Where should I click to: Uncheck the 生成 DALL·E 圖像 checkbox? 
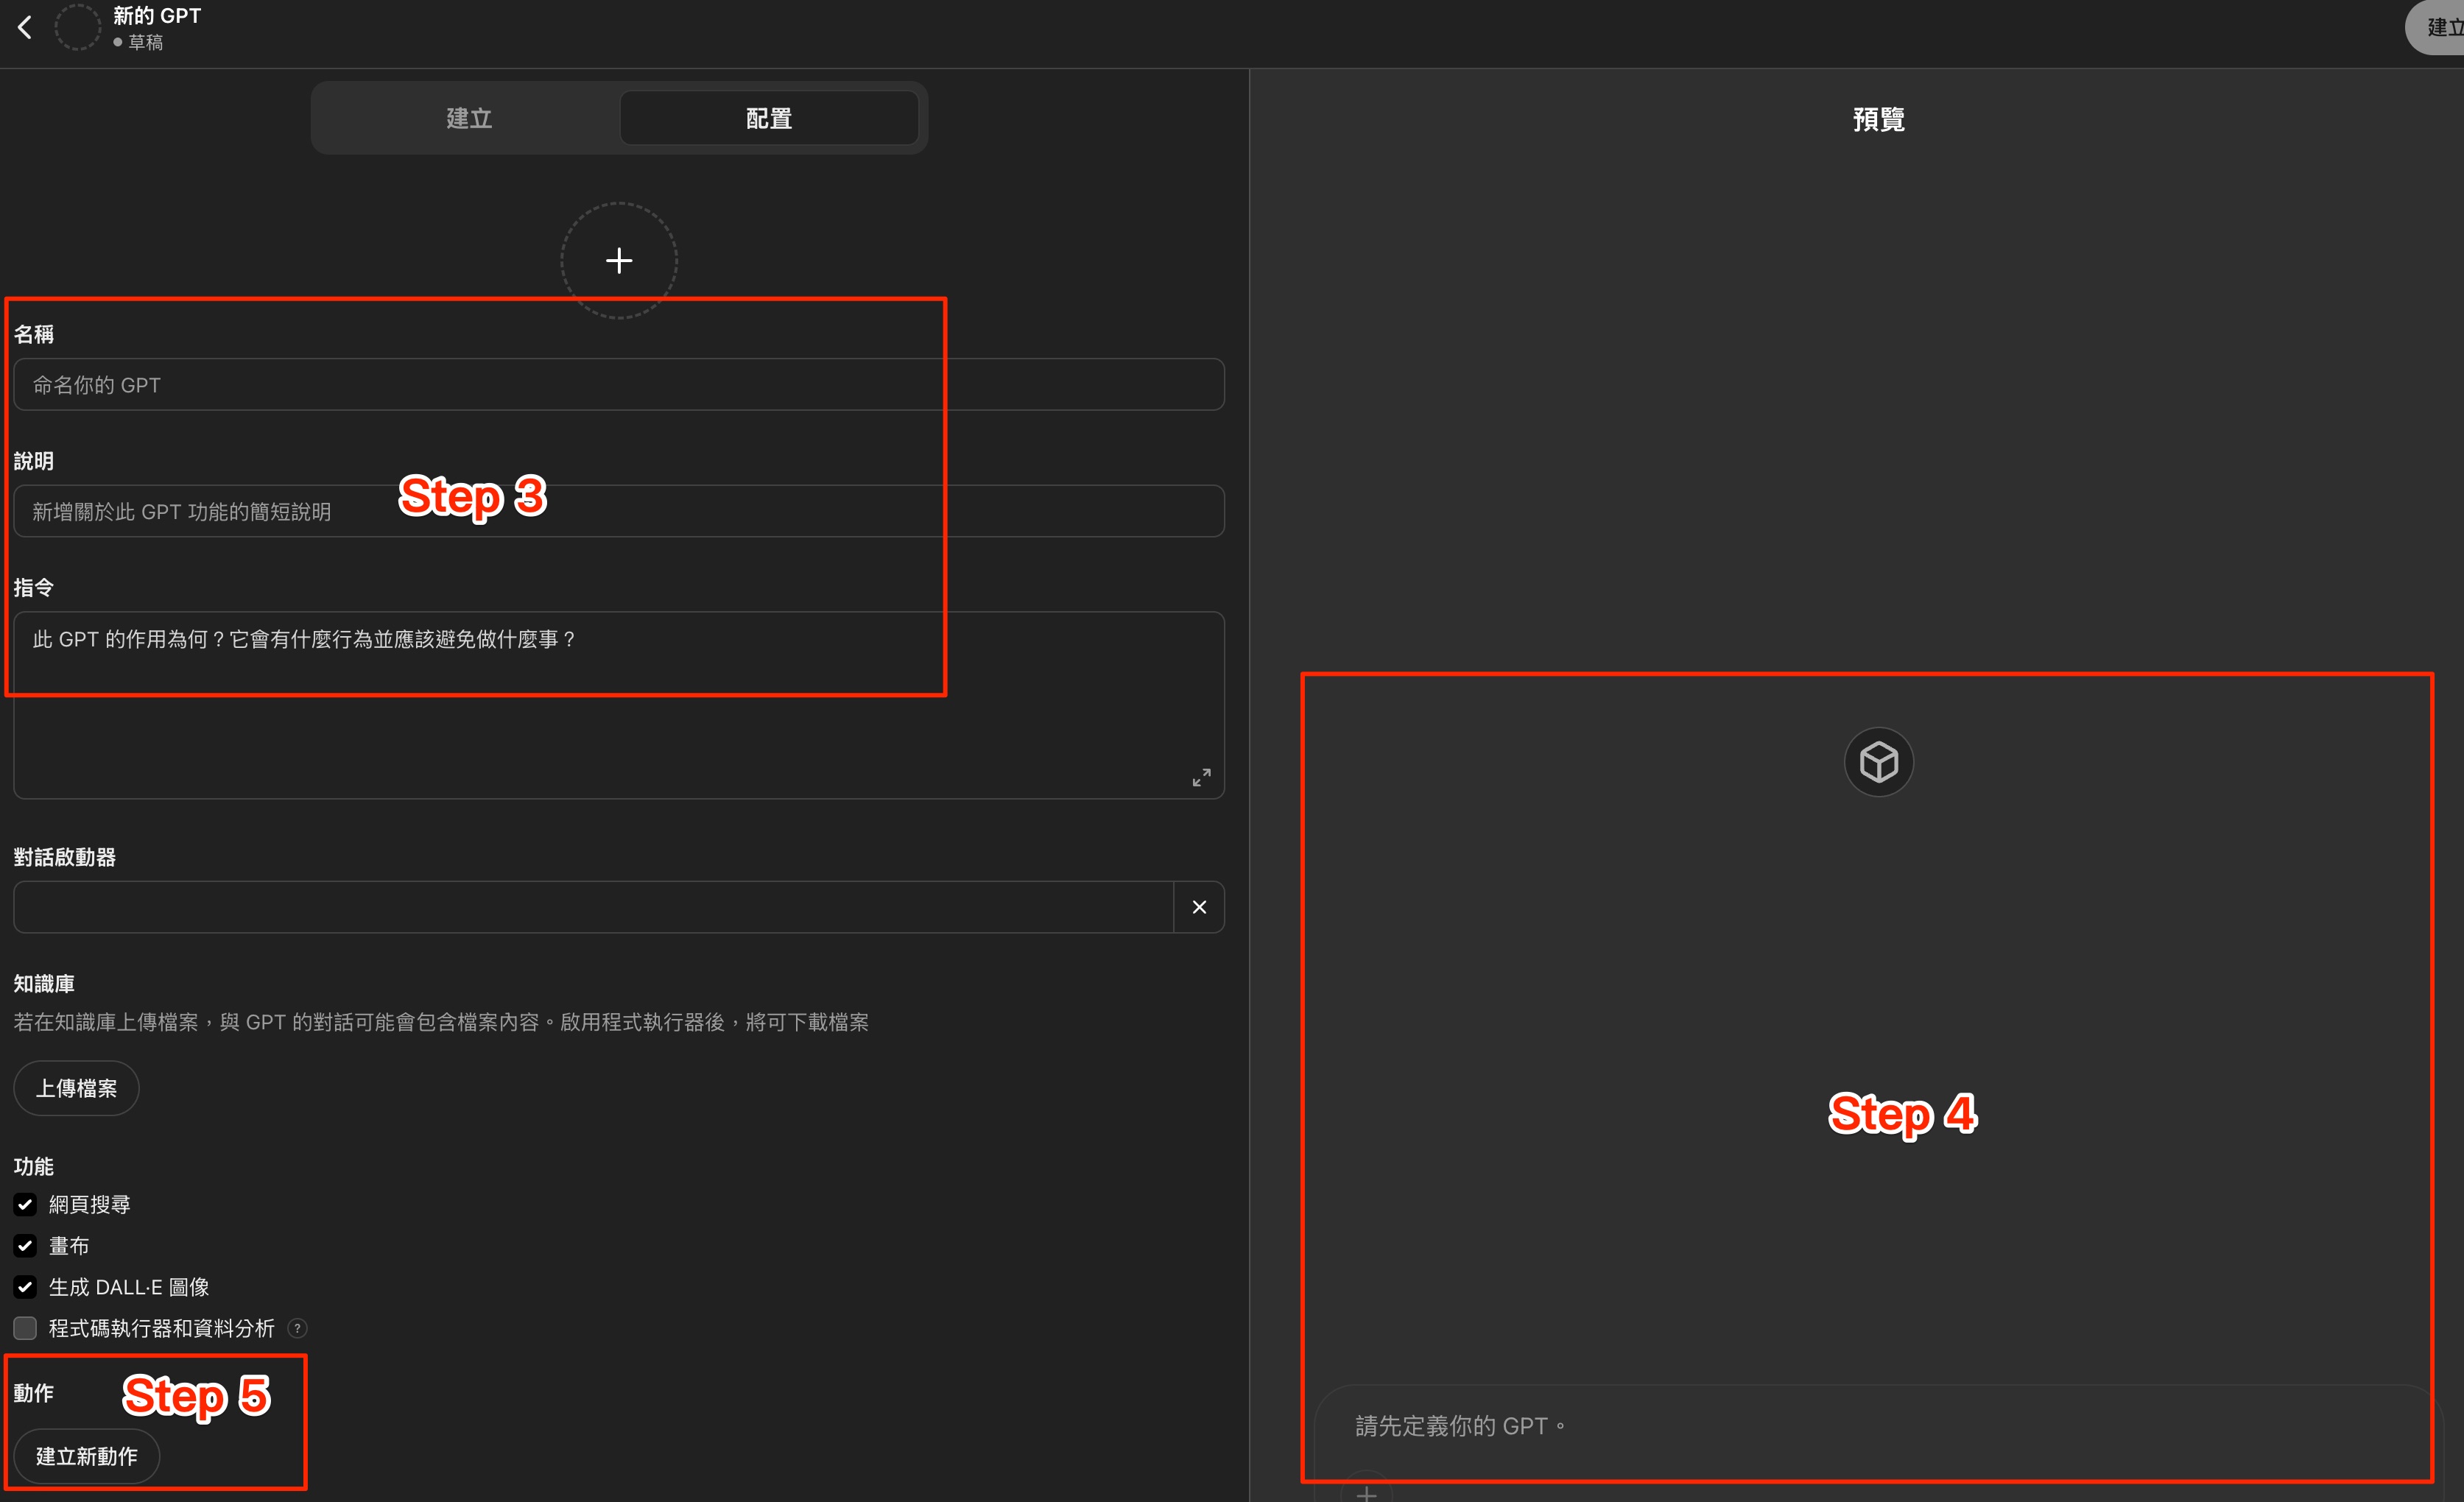point(25,1287)
